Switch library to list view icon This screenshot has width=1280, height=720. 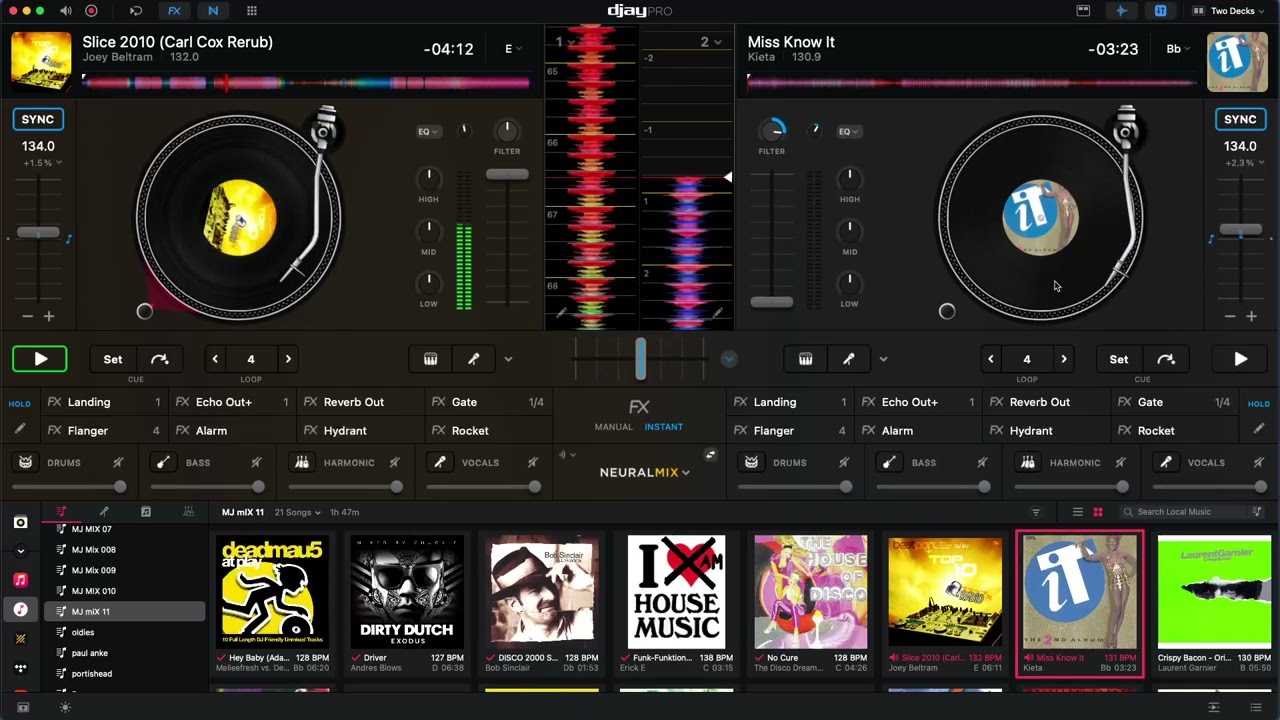click(1077, 512)
